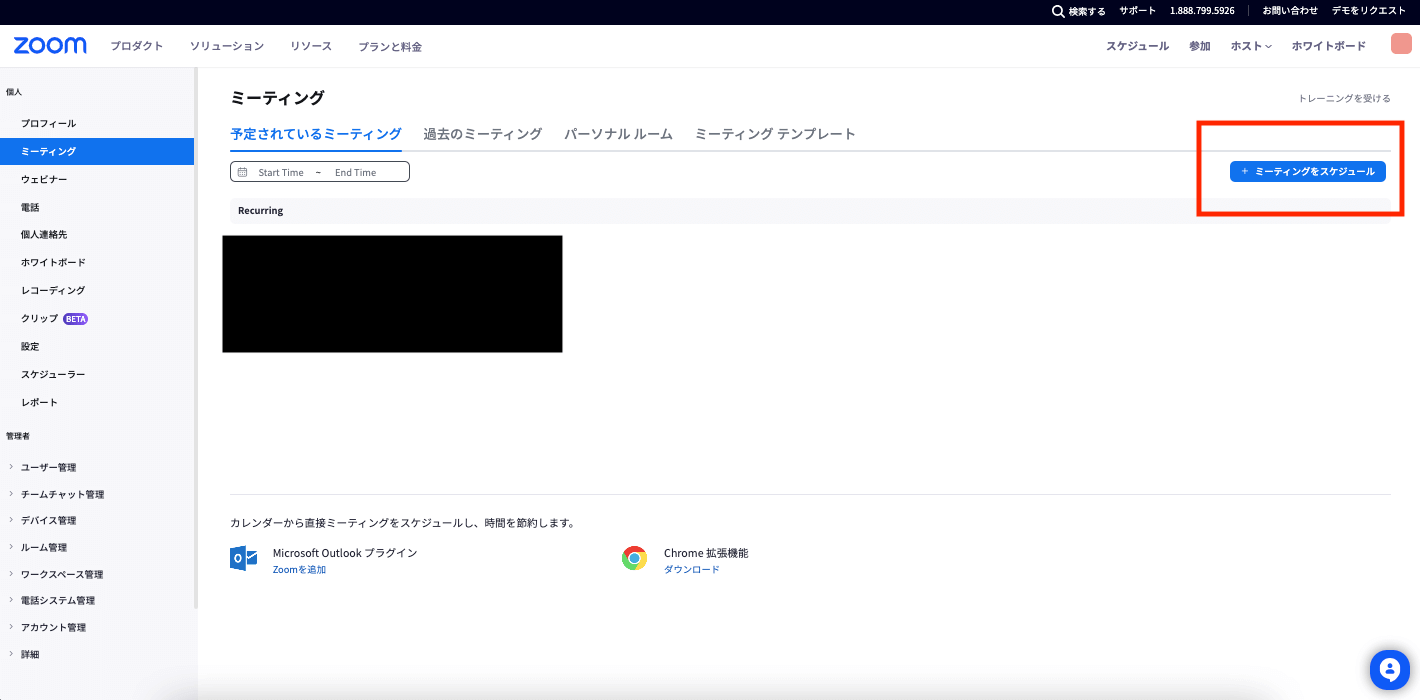The height and width of the screenshot is (700, 1420).
Task: Expand ユーザー管理 in sidebar
Action: (x=48, y=467)
